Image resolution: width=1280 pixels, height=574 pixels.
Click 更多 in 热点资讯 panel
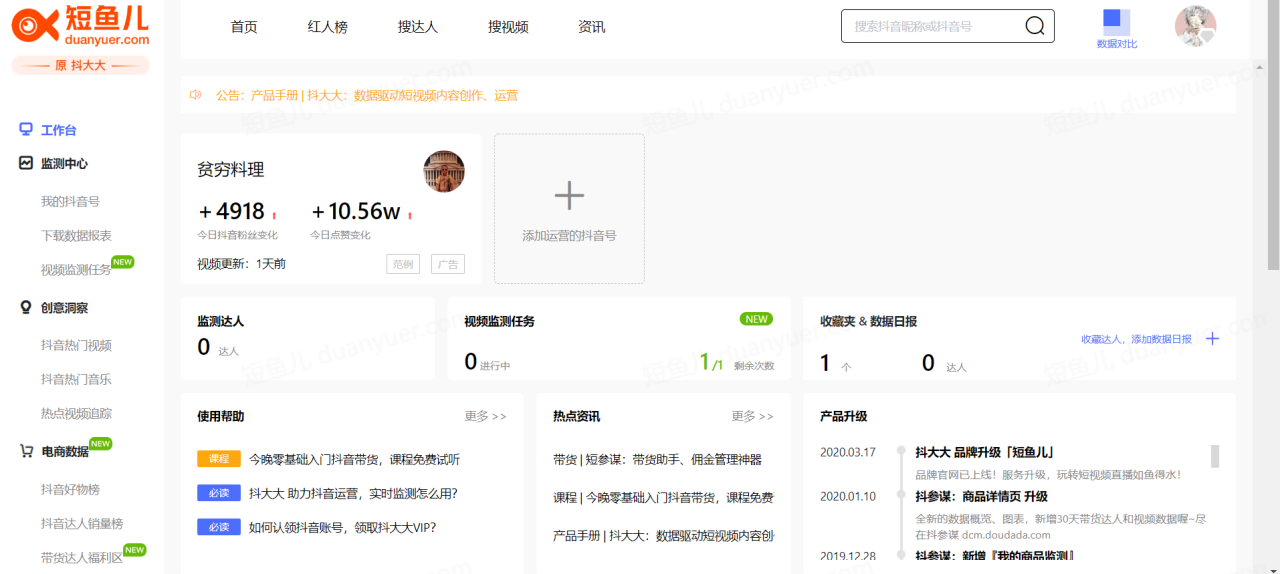(752, 416)
